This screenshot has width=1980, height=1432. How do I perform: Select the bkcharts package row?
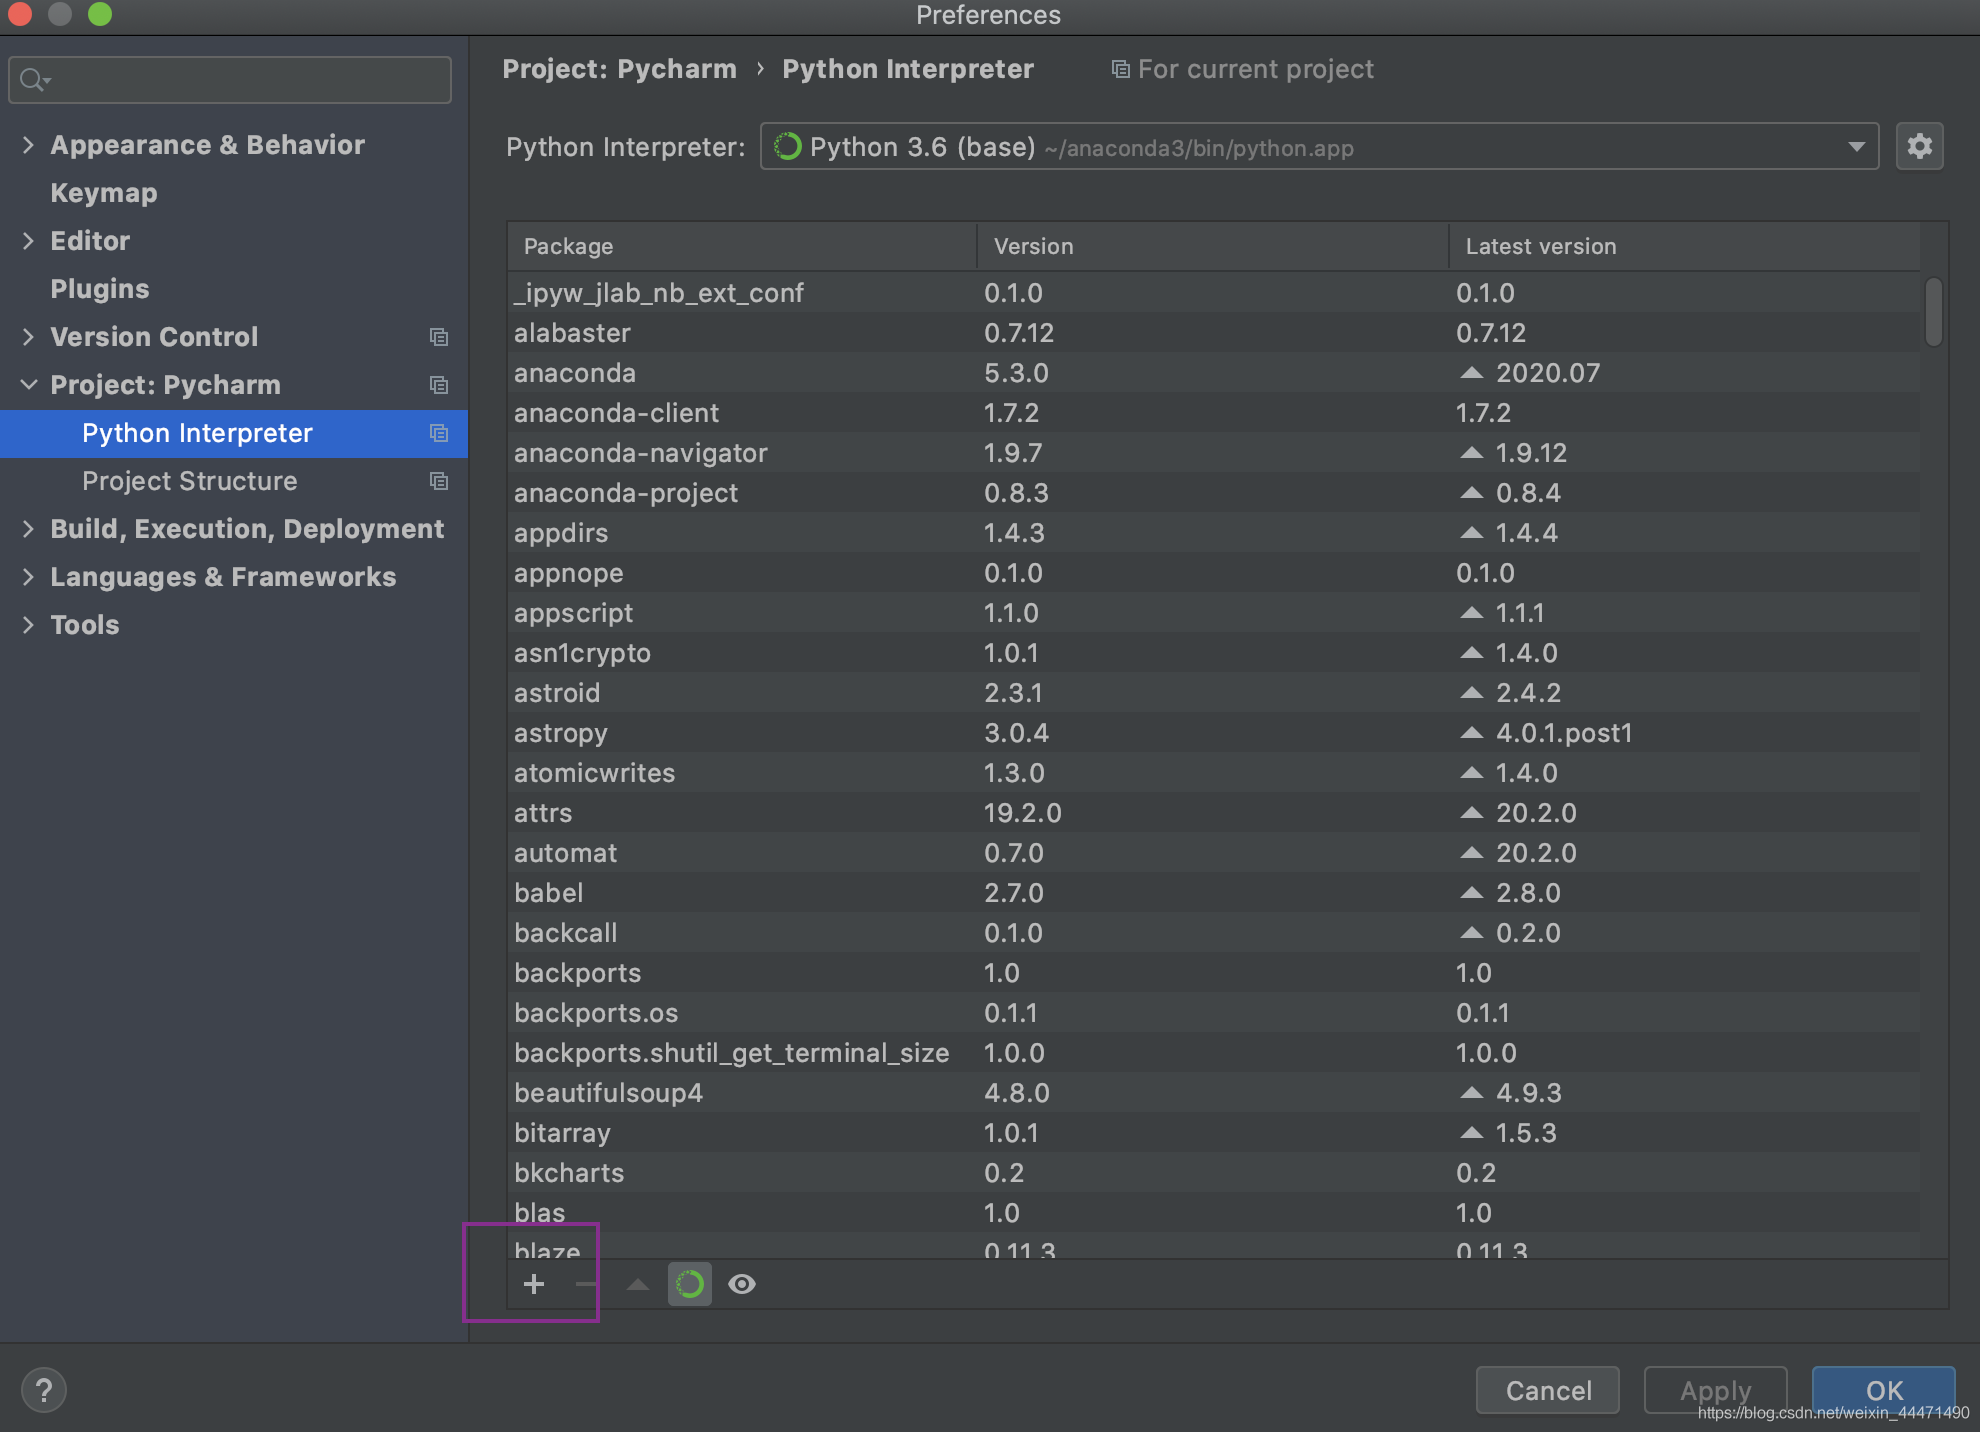pyautogui.click(x=1214, y=1173)
